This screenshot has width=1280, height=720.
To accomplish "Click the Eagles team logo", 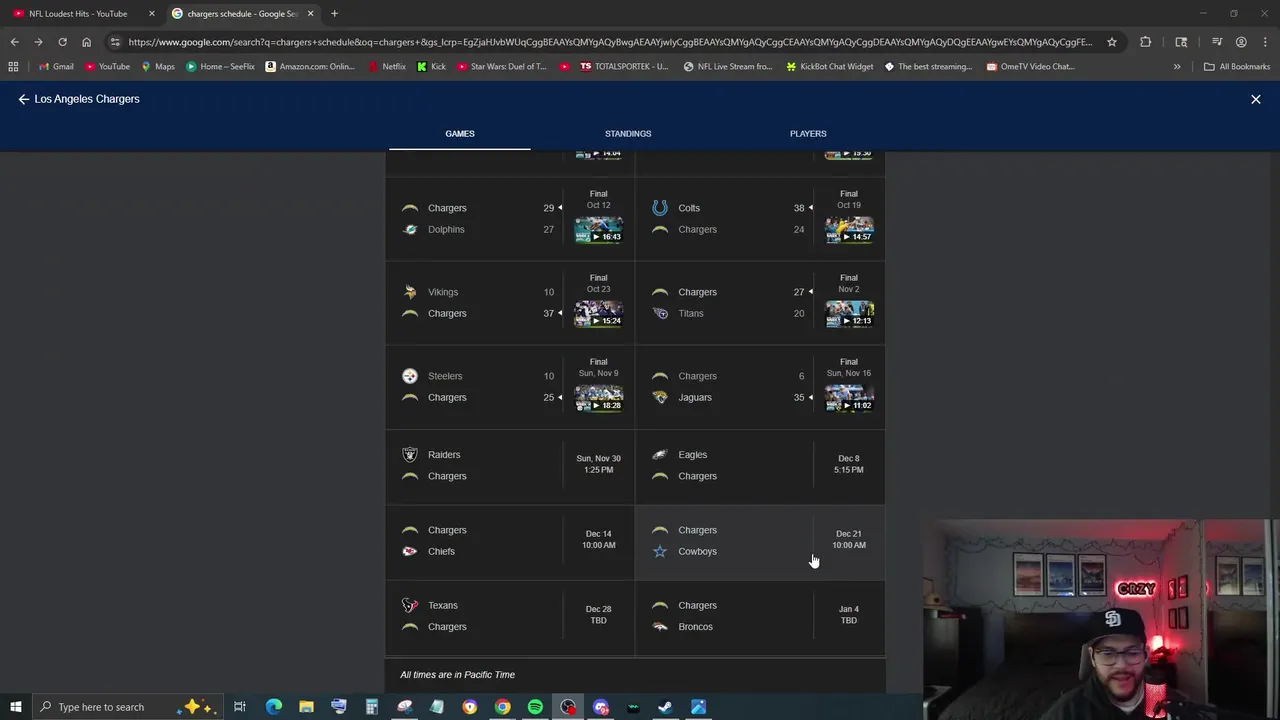I will 660,455.
